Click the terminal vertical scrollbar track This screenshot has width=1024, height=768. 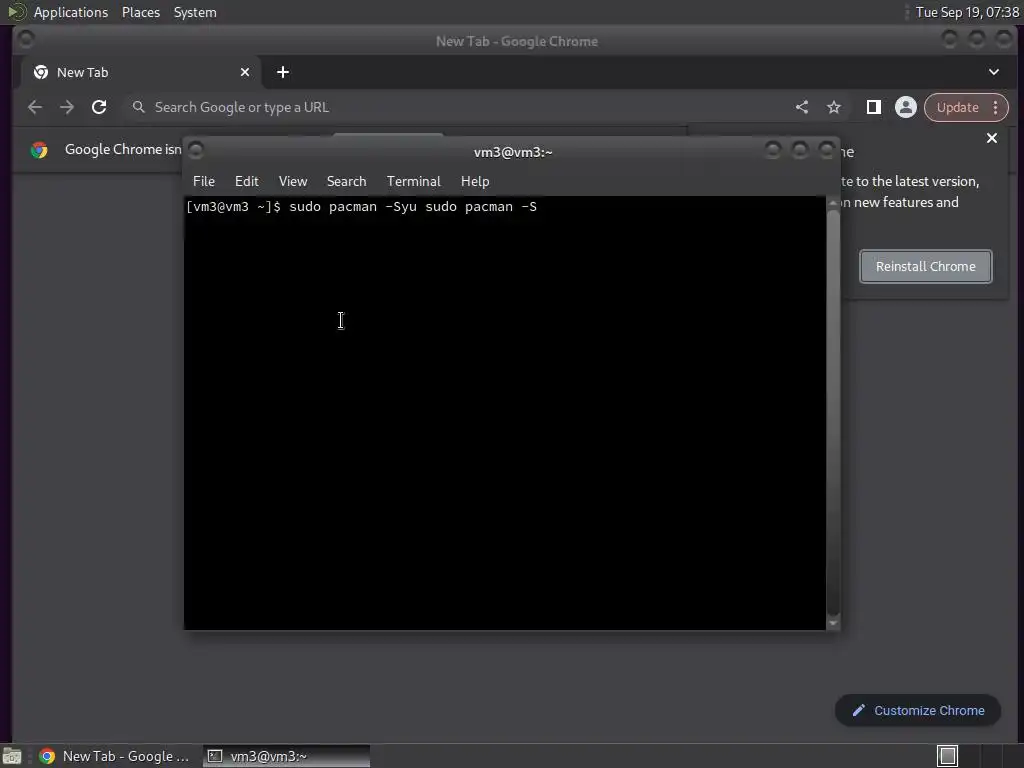(833, 413)
